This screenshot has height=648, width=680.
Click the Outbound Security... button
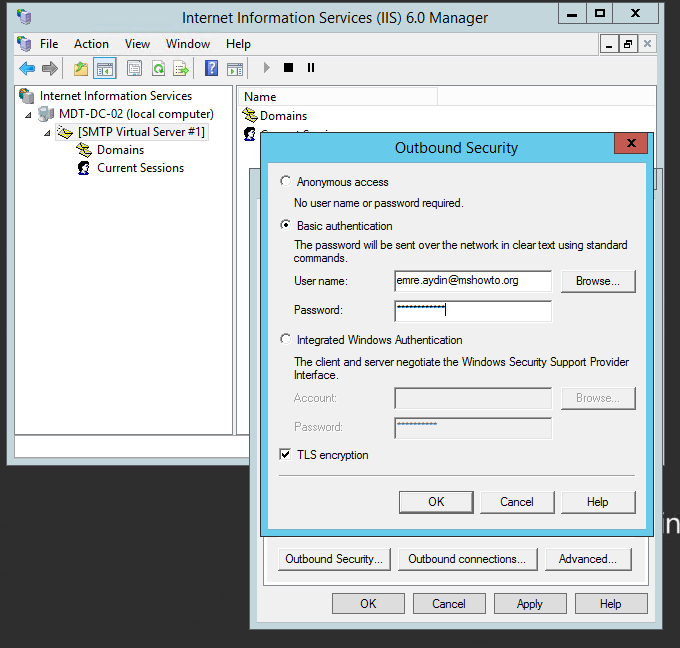[x=334, y=559]
